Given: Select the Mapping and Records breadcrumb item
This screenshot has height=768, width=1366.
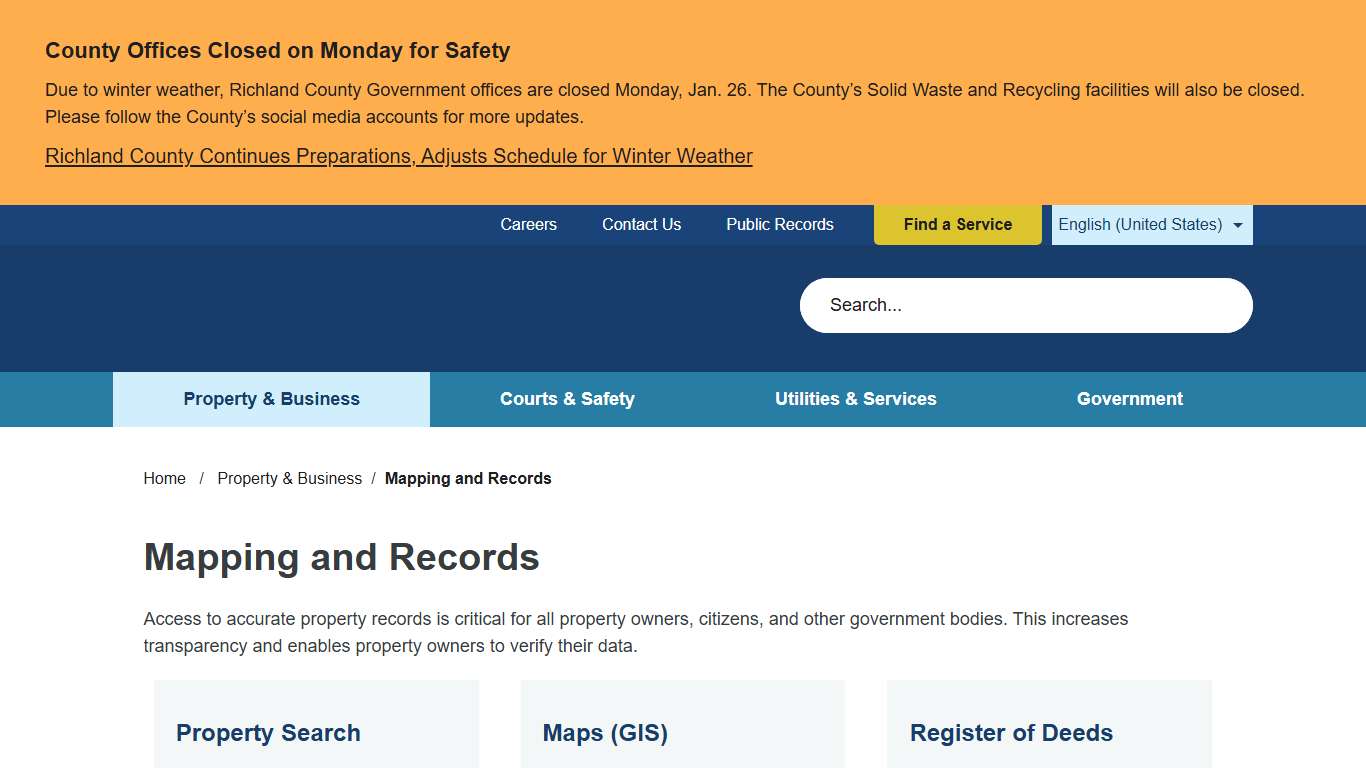Looking at the screenshot, I should [468, 478].
